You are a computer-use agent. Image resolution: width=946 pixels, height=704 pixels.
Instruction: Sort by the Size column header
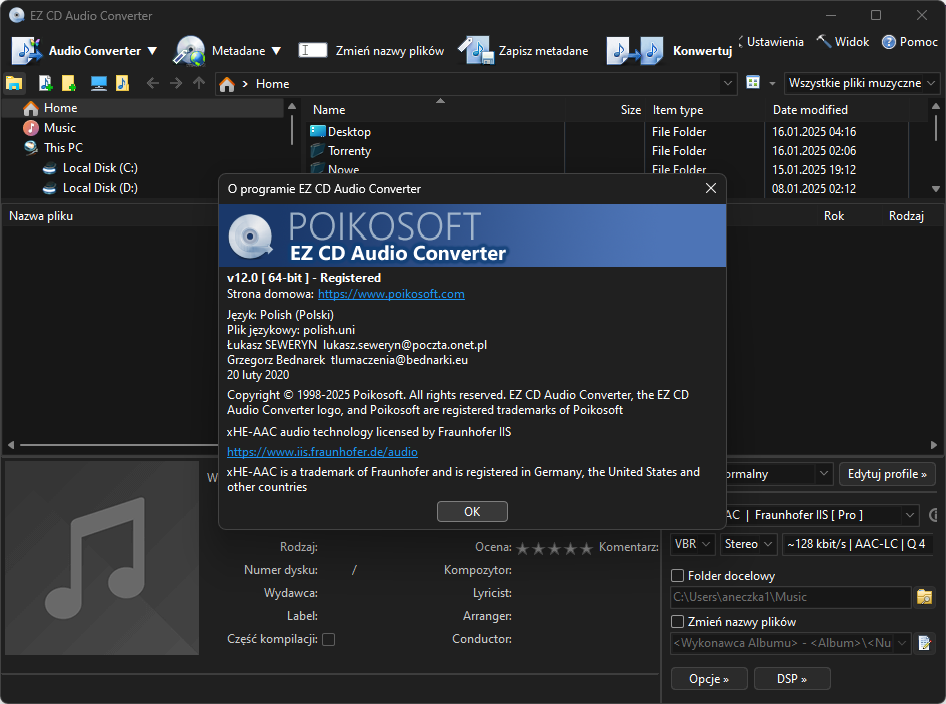630,110
